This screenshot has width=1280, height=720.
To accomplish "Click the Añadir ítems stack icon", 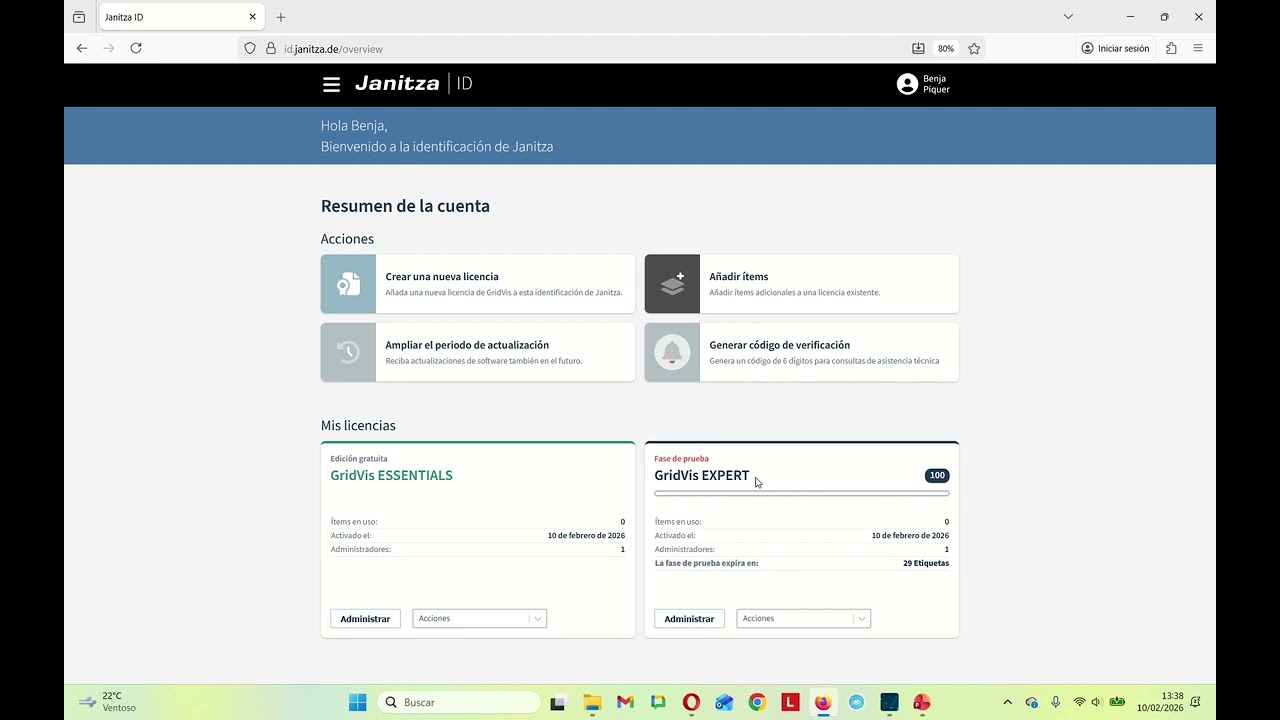I will click(672, 284).
